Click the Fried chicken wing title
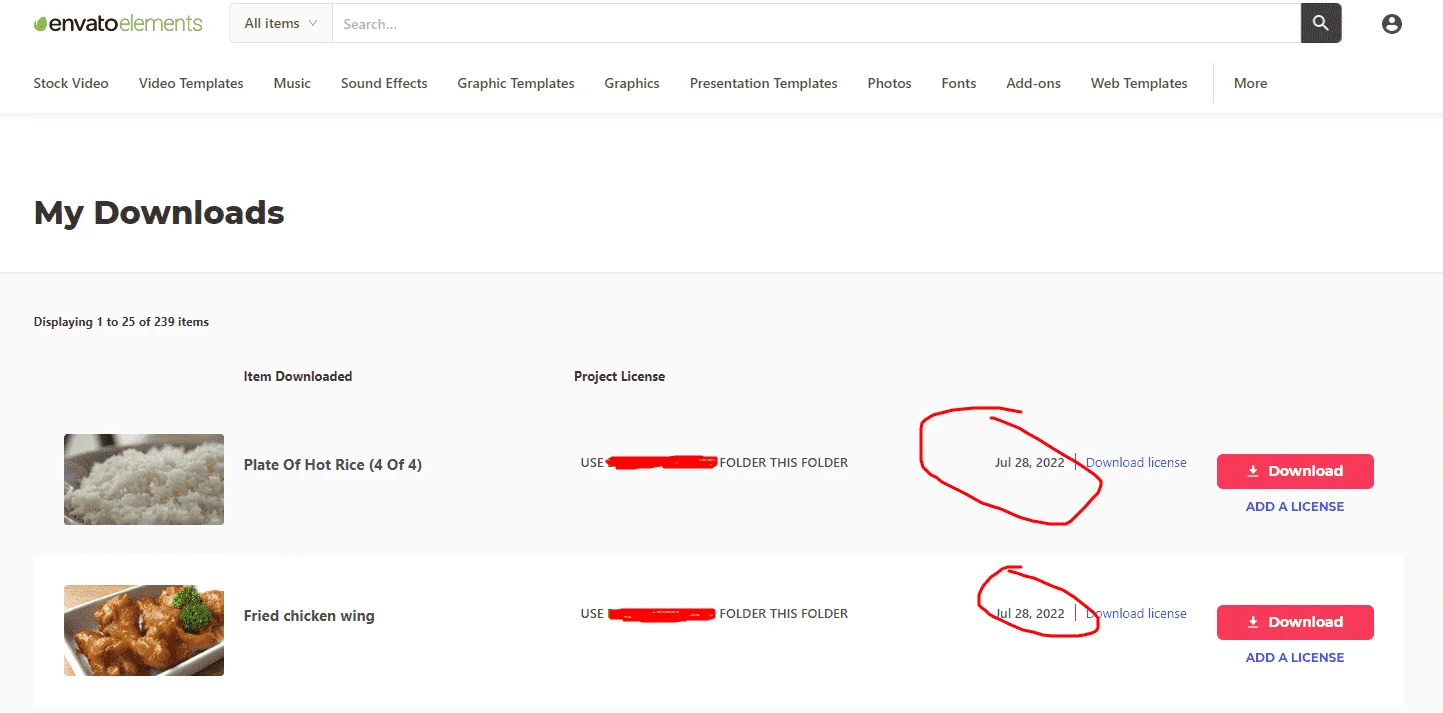This screenshot has width=1443, height=713. point(309,615)
